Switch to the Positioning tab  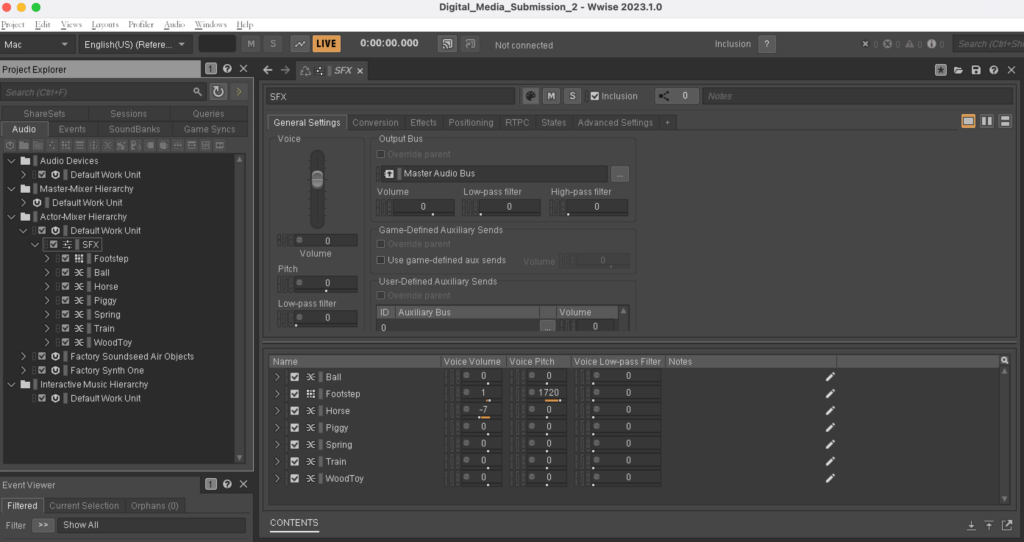point(470,123)
